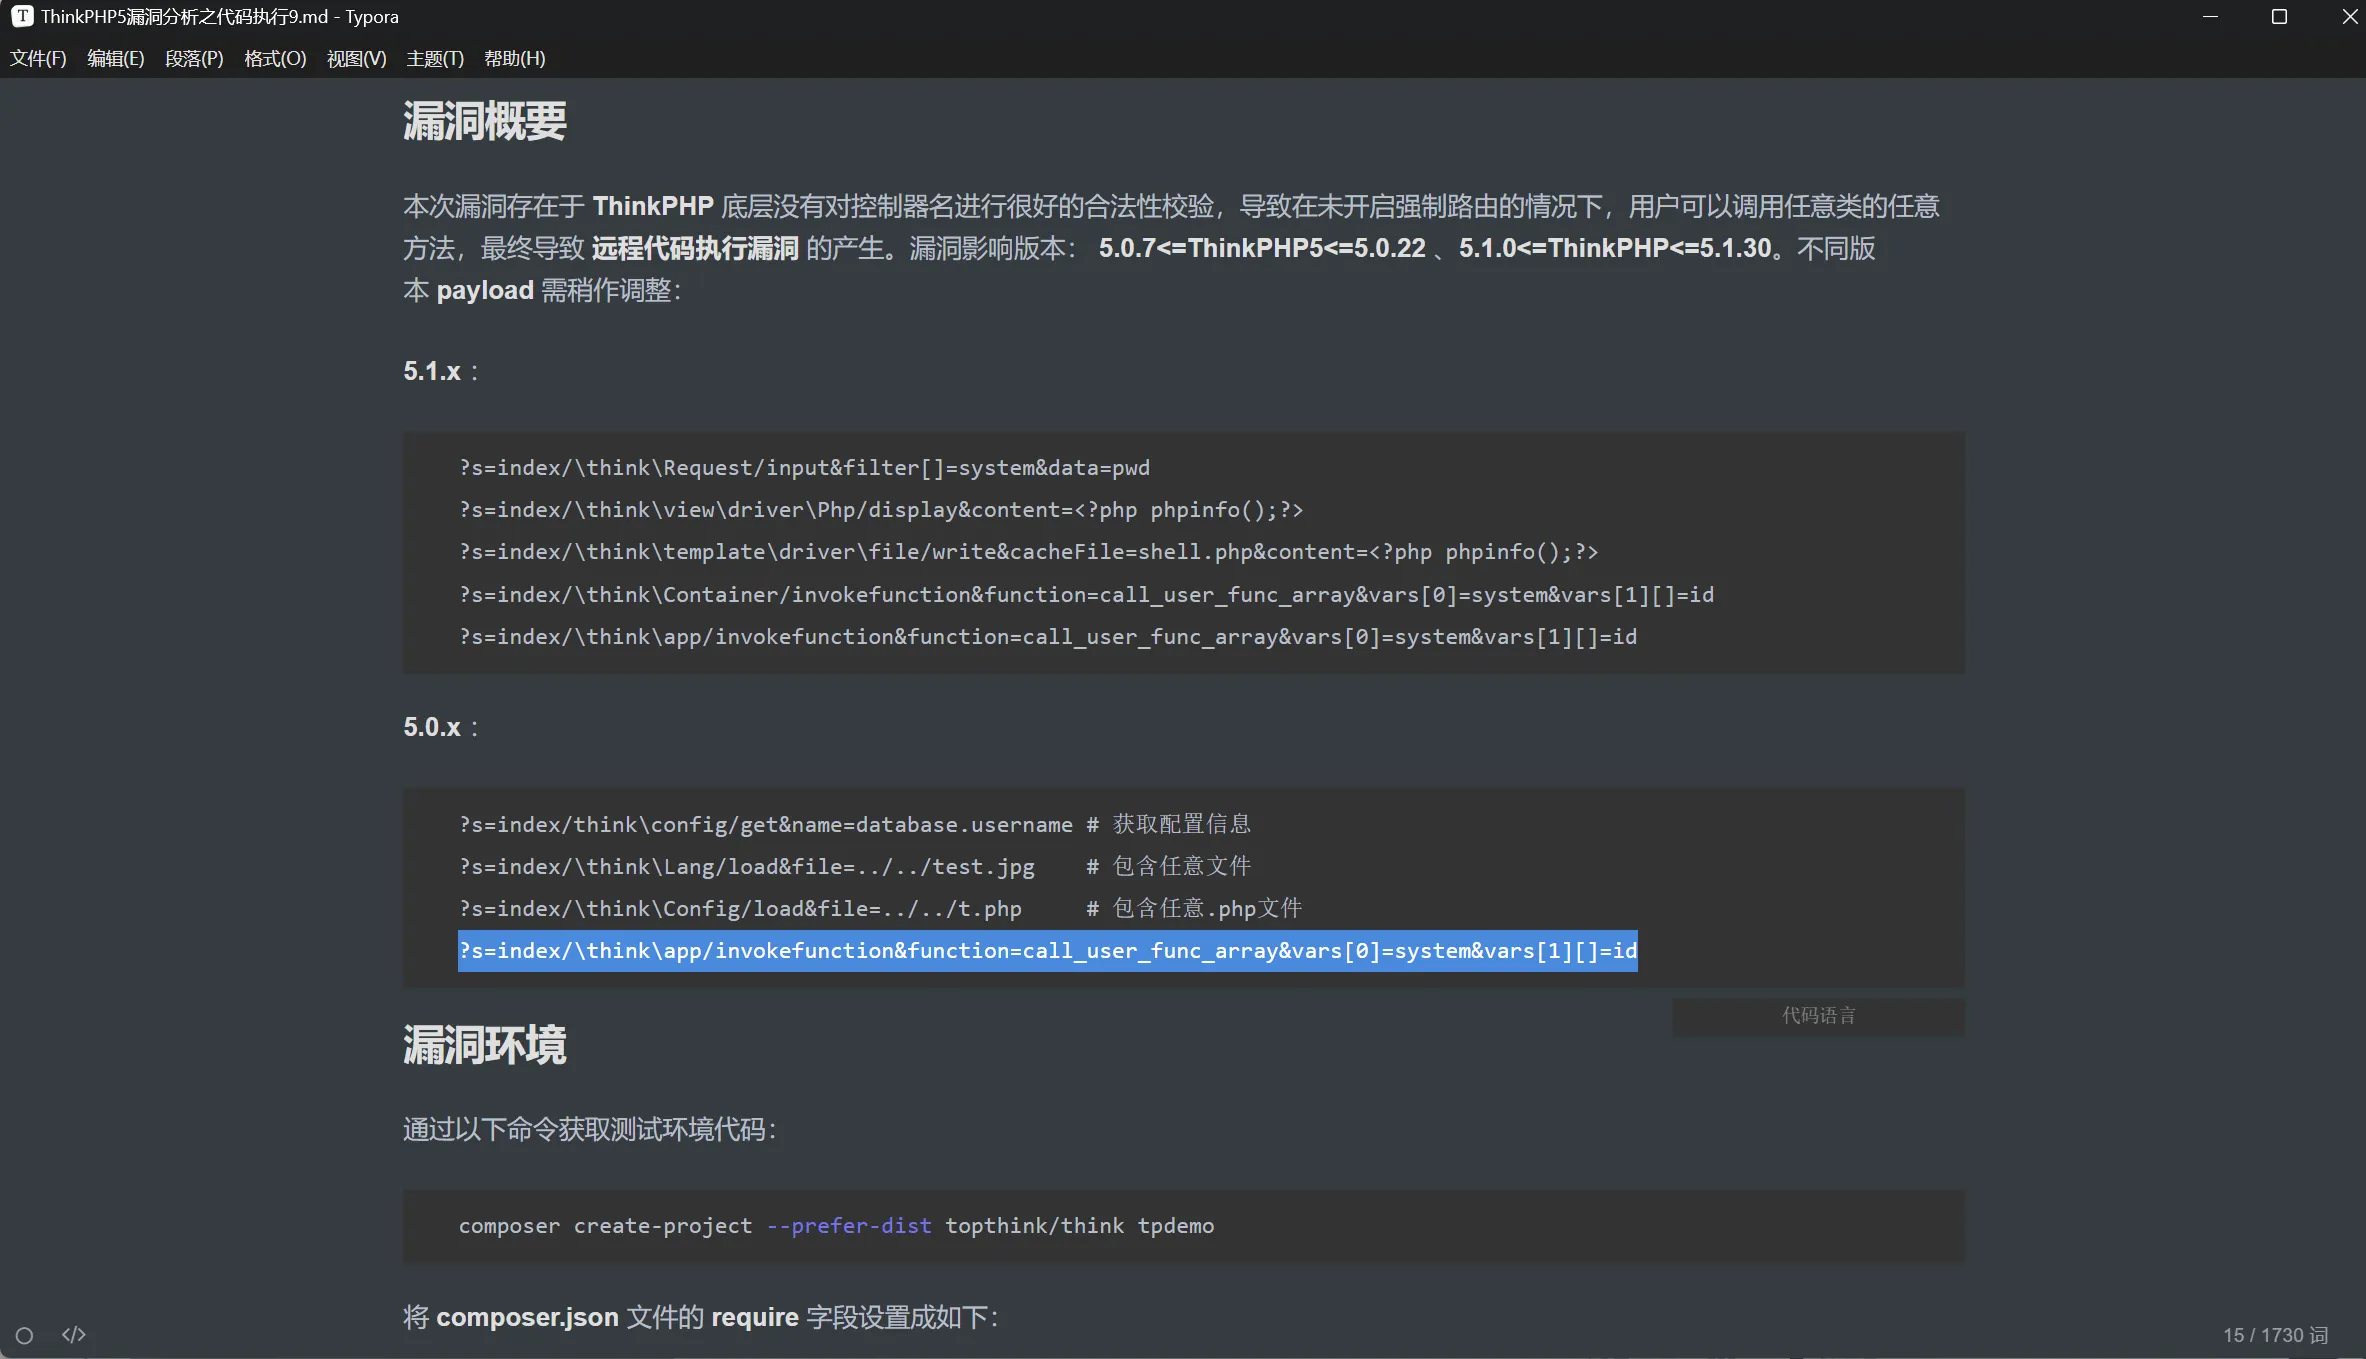Maximize the Typora window
The image size is (2366, 1359).
2279,16
